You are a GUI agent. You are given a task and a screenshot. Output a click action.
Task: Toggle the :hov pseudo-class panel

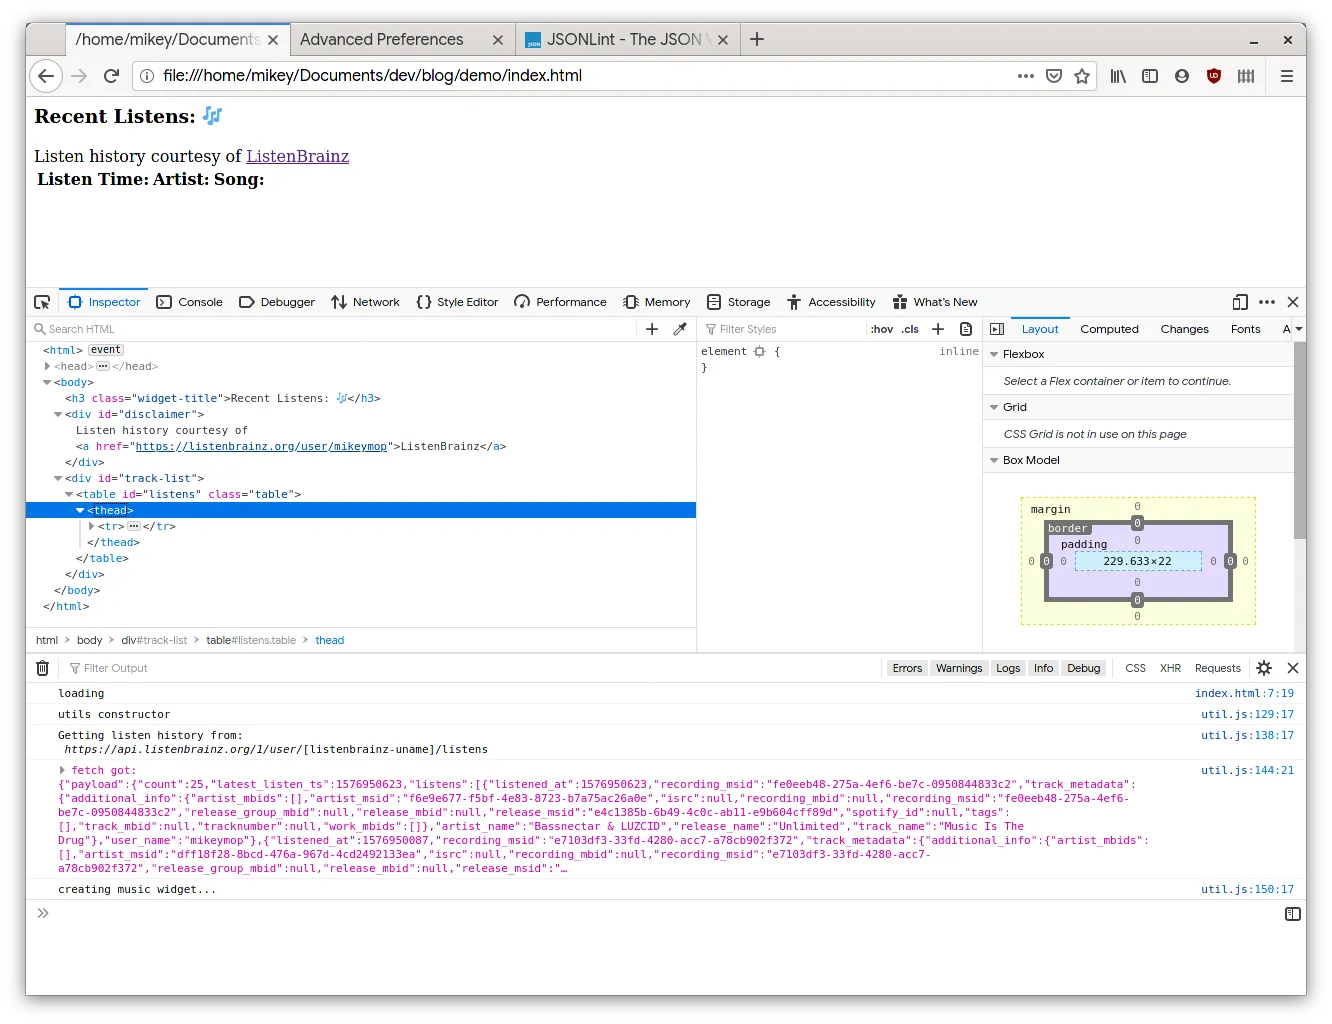point(882,329)
